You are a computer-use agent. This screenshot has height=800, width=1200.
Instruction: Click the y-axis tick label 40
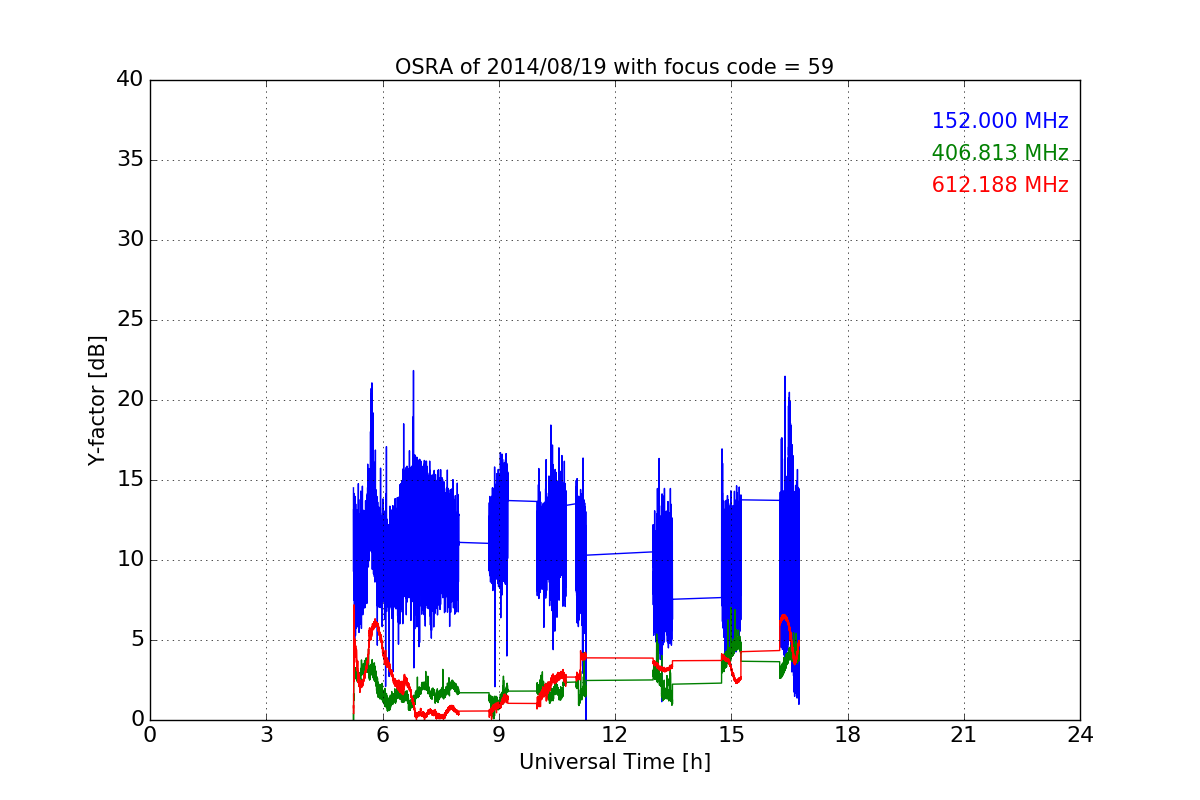pyautogui.click(x=130, y=80)
